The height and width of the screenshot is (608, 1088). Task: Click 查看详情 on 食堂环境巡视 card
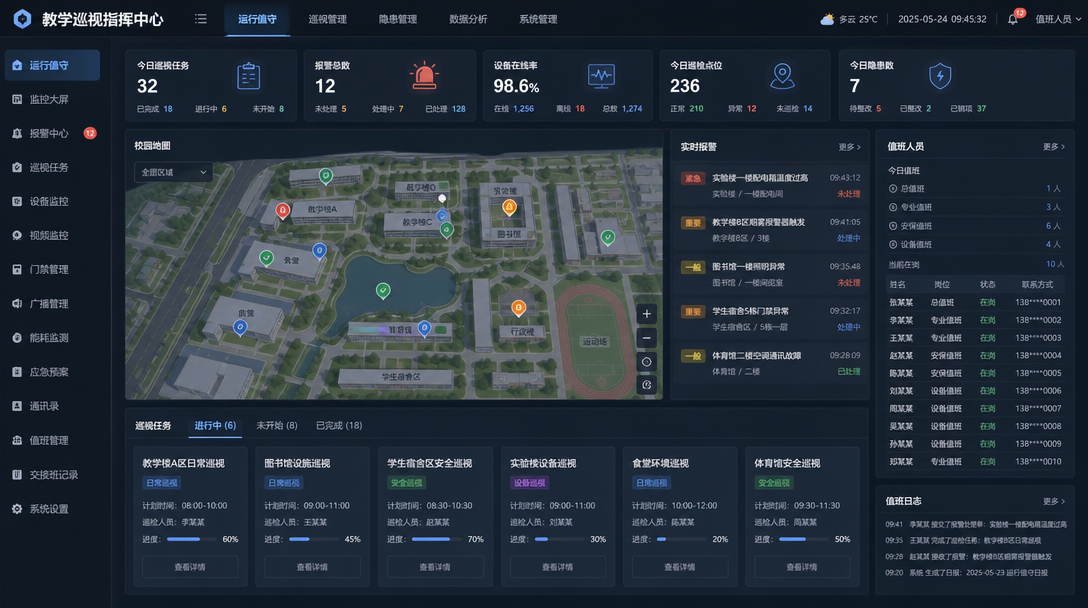point(680,567)
